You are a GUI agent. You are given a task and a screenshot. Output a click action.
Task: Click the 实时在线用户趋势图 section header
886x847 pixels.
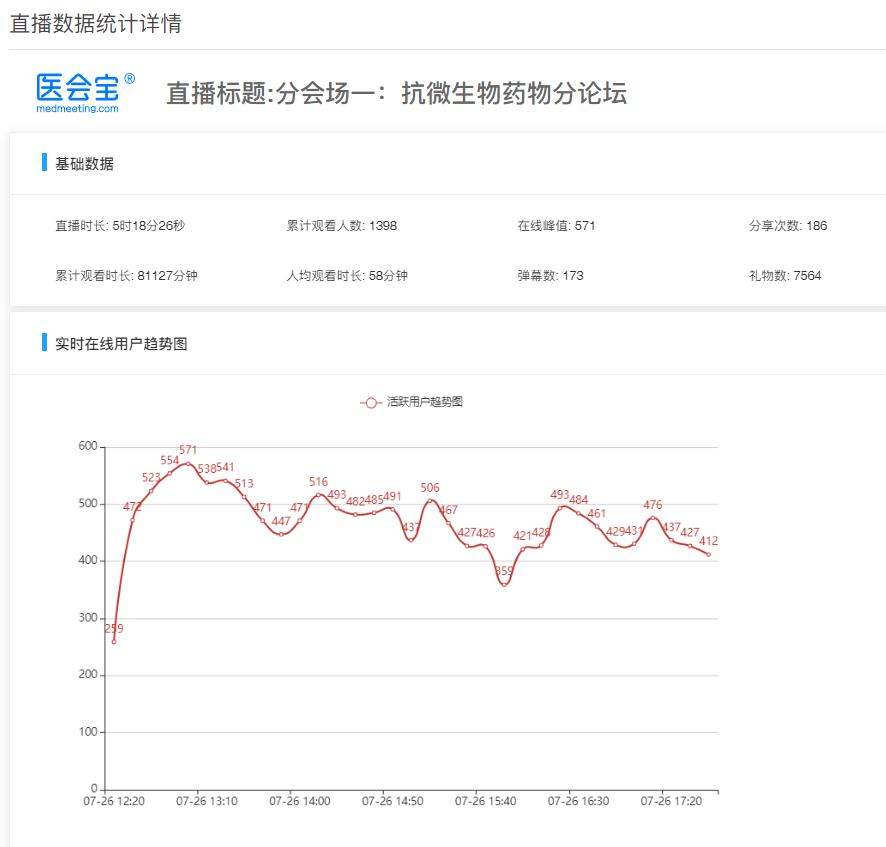[121, 344]
